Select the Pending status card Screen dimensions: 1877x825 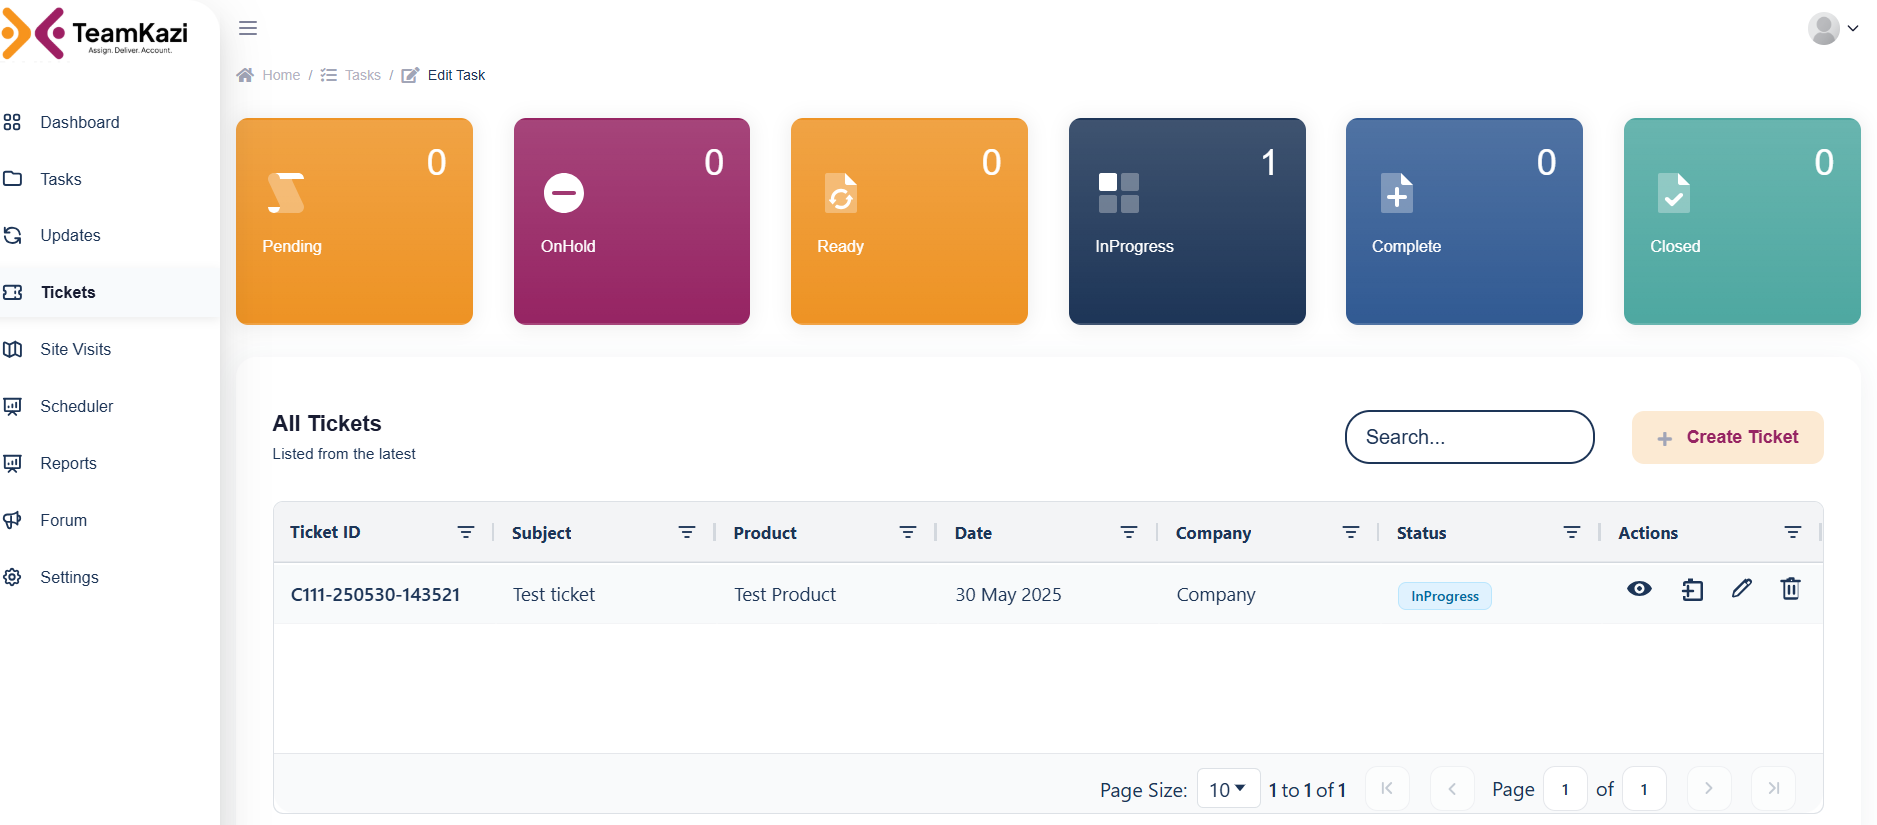tap(354, 221)
